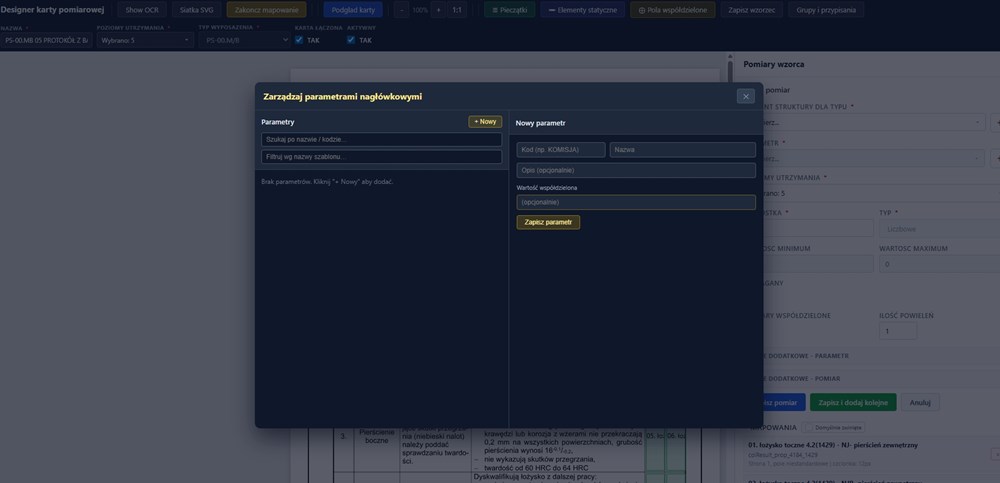Save parameter with 'Zapisz parametr' button
This screenshot has width=1000, height=483.
(x=548, y=222)
